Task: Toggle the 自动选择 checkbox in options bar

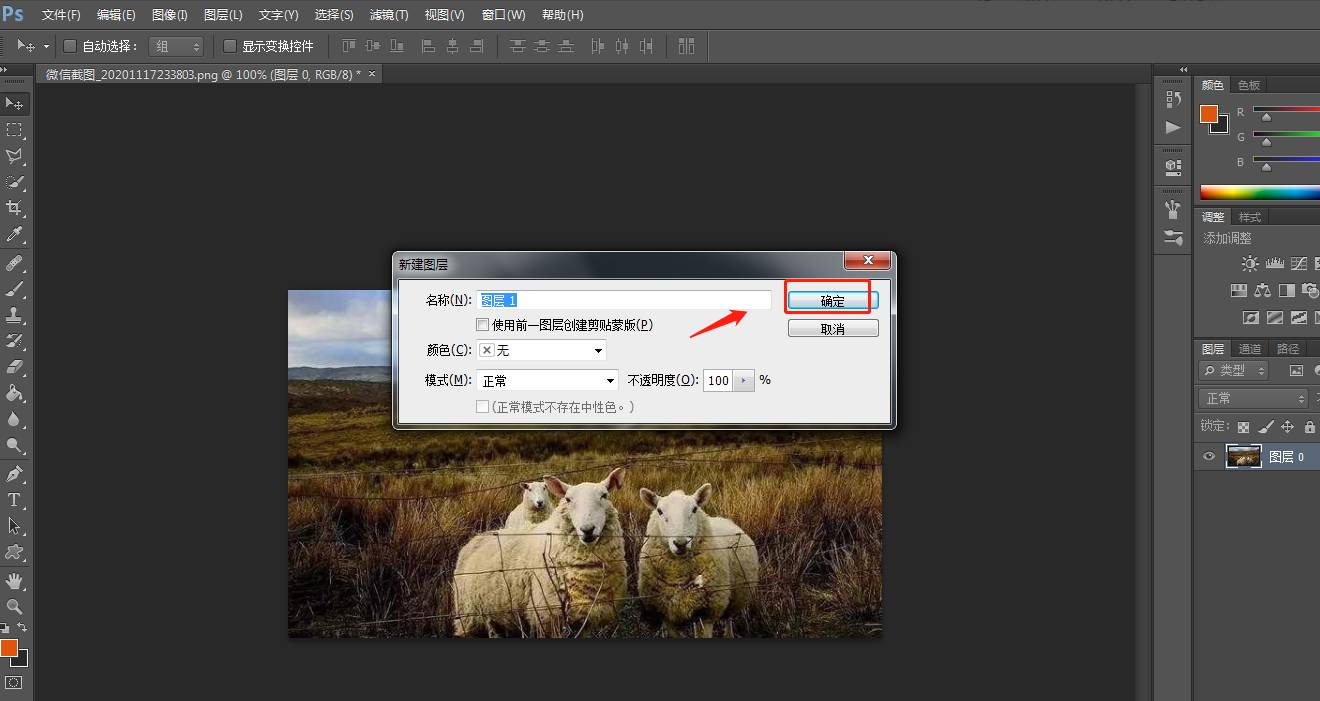Action: tap(68, 46)
